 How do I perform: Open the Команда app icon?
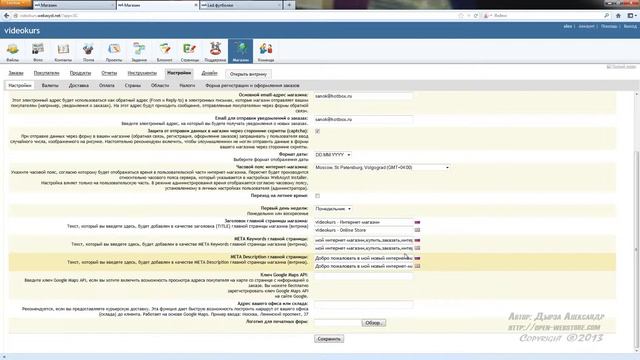[x=266, y=52]
